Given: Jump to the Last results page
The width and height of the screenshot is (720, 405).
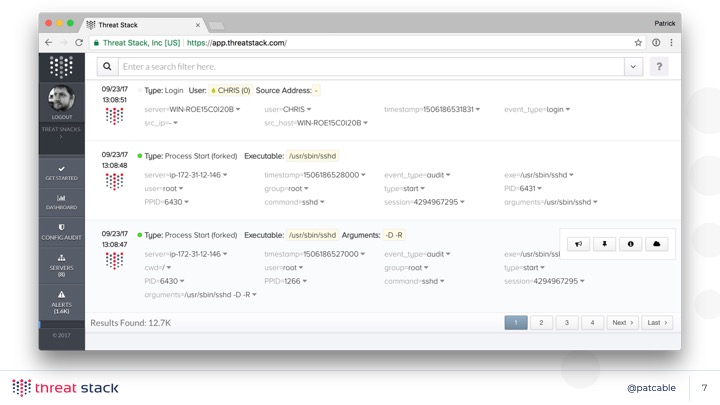Looking at the screenshot, I should point(657,323).
